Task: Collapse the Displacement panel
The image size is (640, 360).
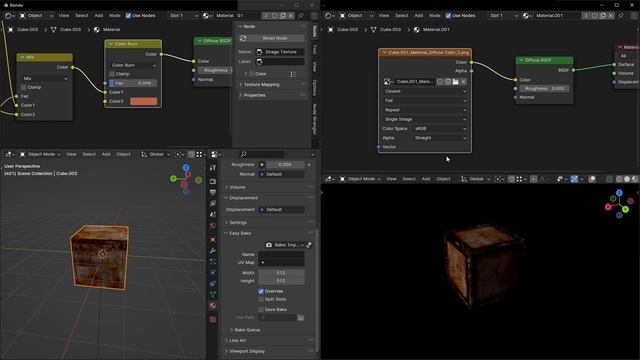Action: pyautogui.click(x=243, y=198)
